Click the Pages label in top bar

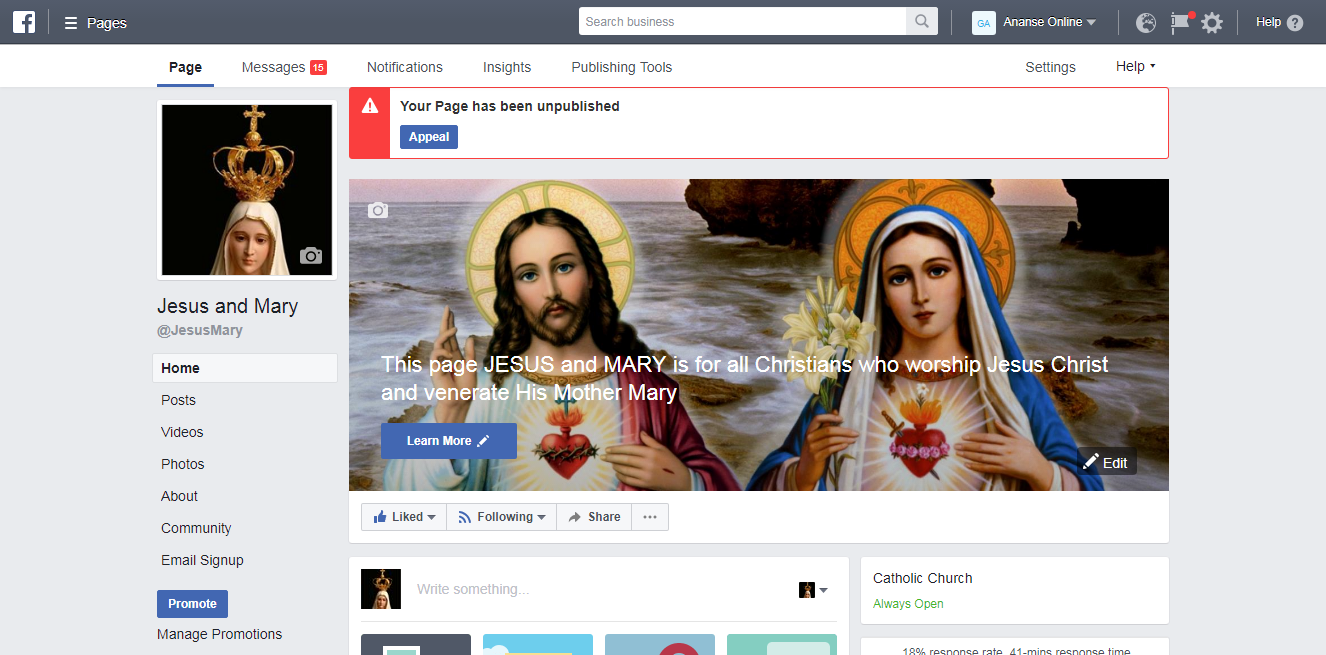click(107, 23)
